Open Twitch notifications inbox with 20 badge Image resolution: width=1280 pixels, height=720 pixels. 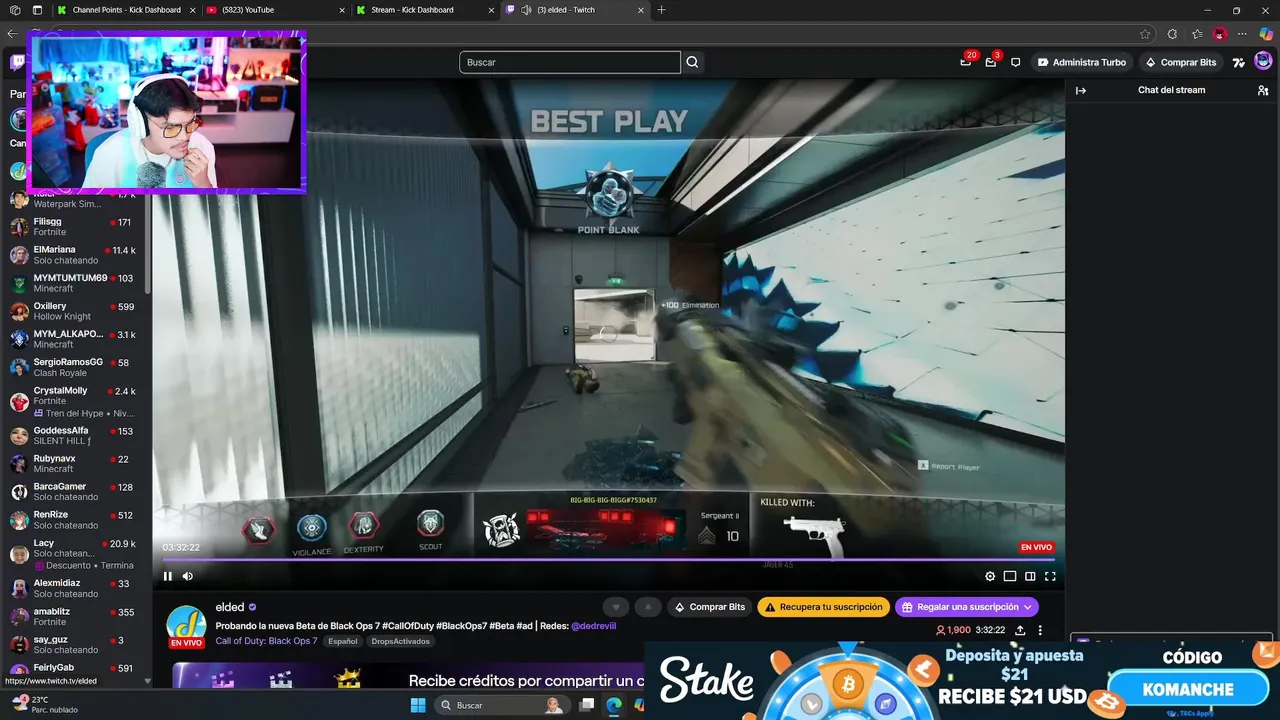click(x=966, y=62)
